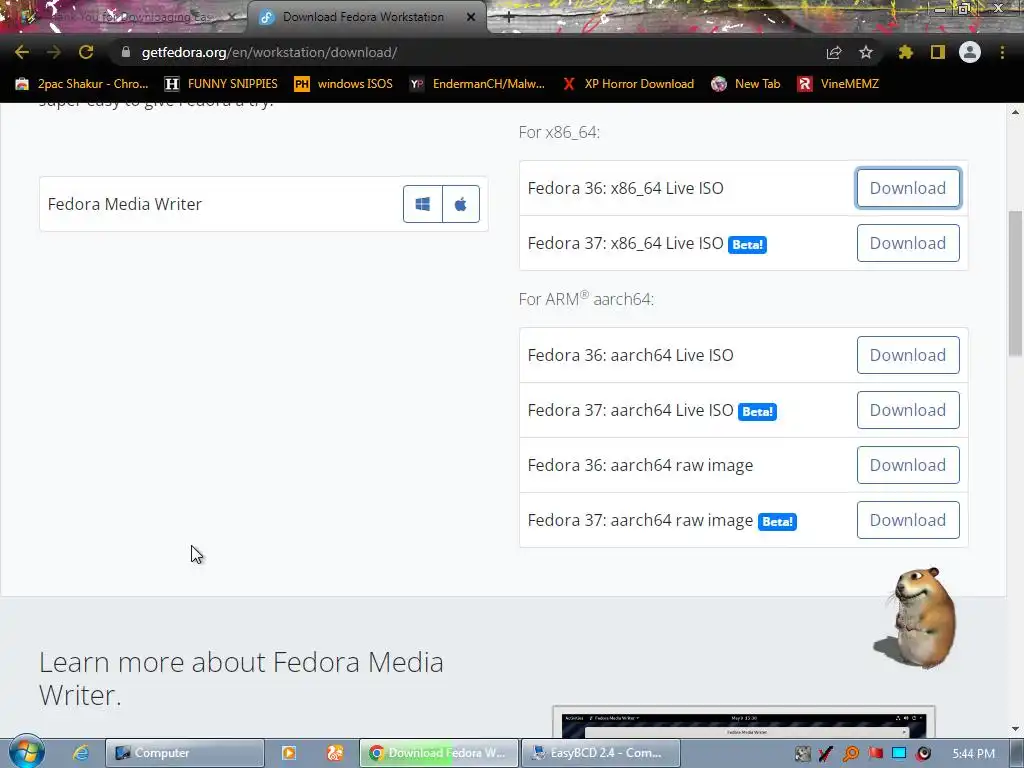Download Fedora 37 aarch64 raw image
The image size is (1024, 768).
coord(908,520)
